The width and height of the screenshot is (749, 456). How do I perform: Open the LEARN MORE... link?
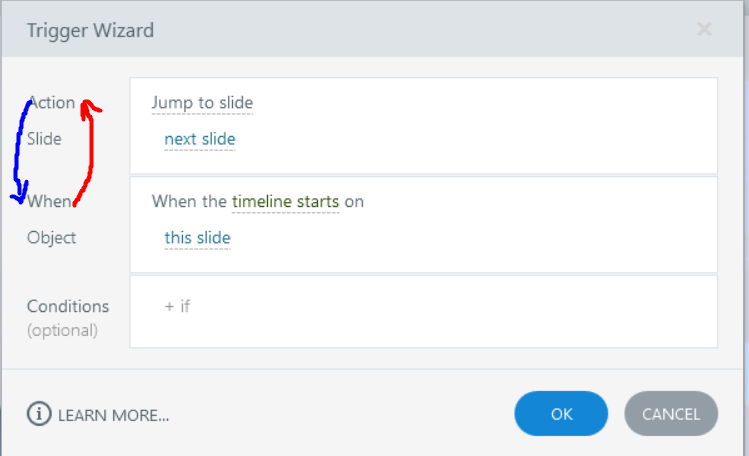(x=113, y=414)
